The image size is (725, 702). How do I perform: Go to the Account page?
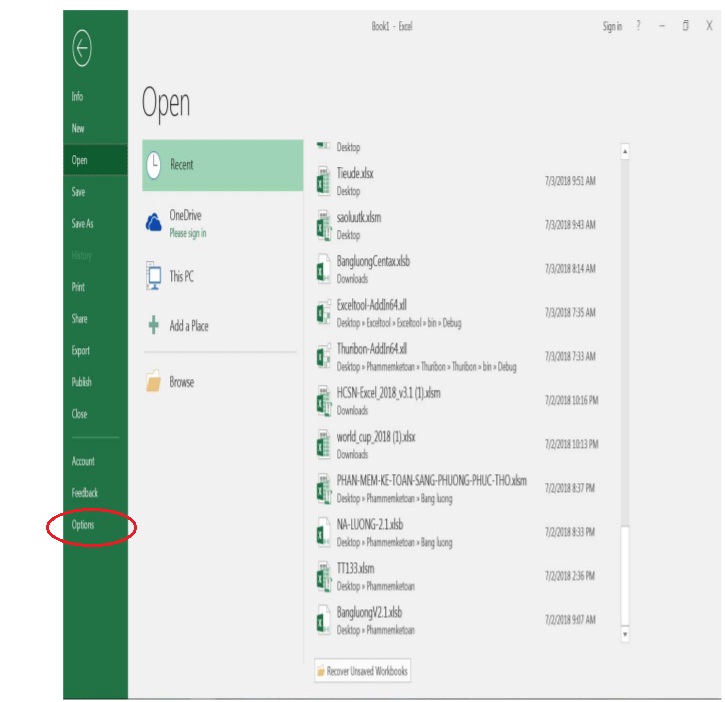point(83,462)
